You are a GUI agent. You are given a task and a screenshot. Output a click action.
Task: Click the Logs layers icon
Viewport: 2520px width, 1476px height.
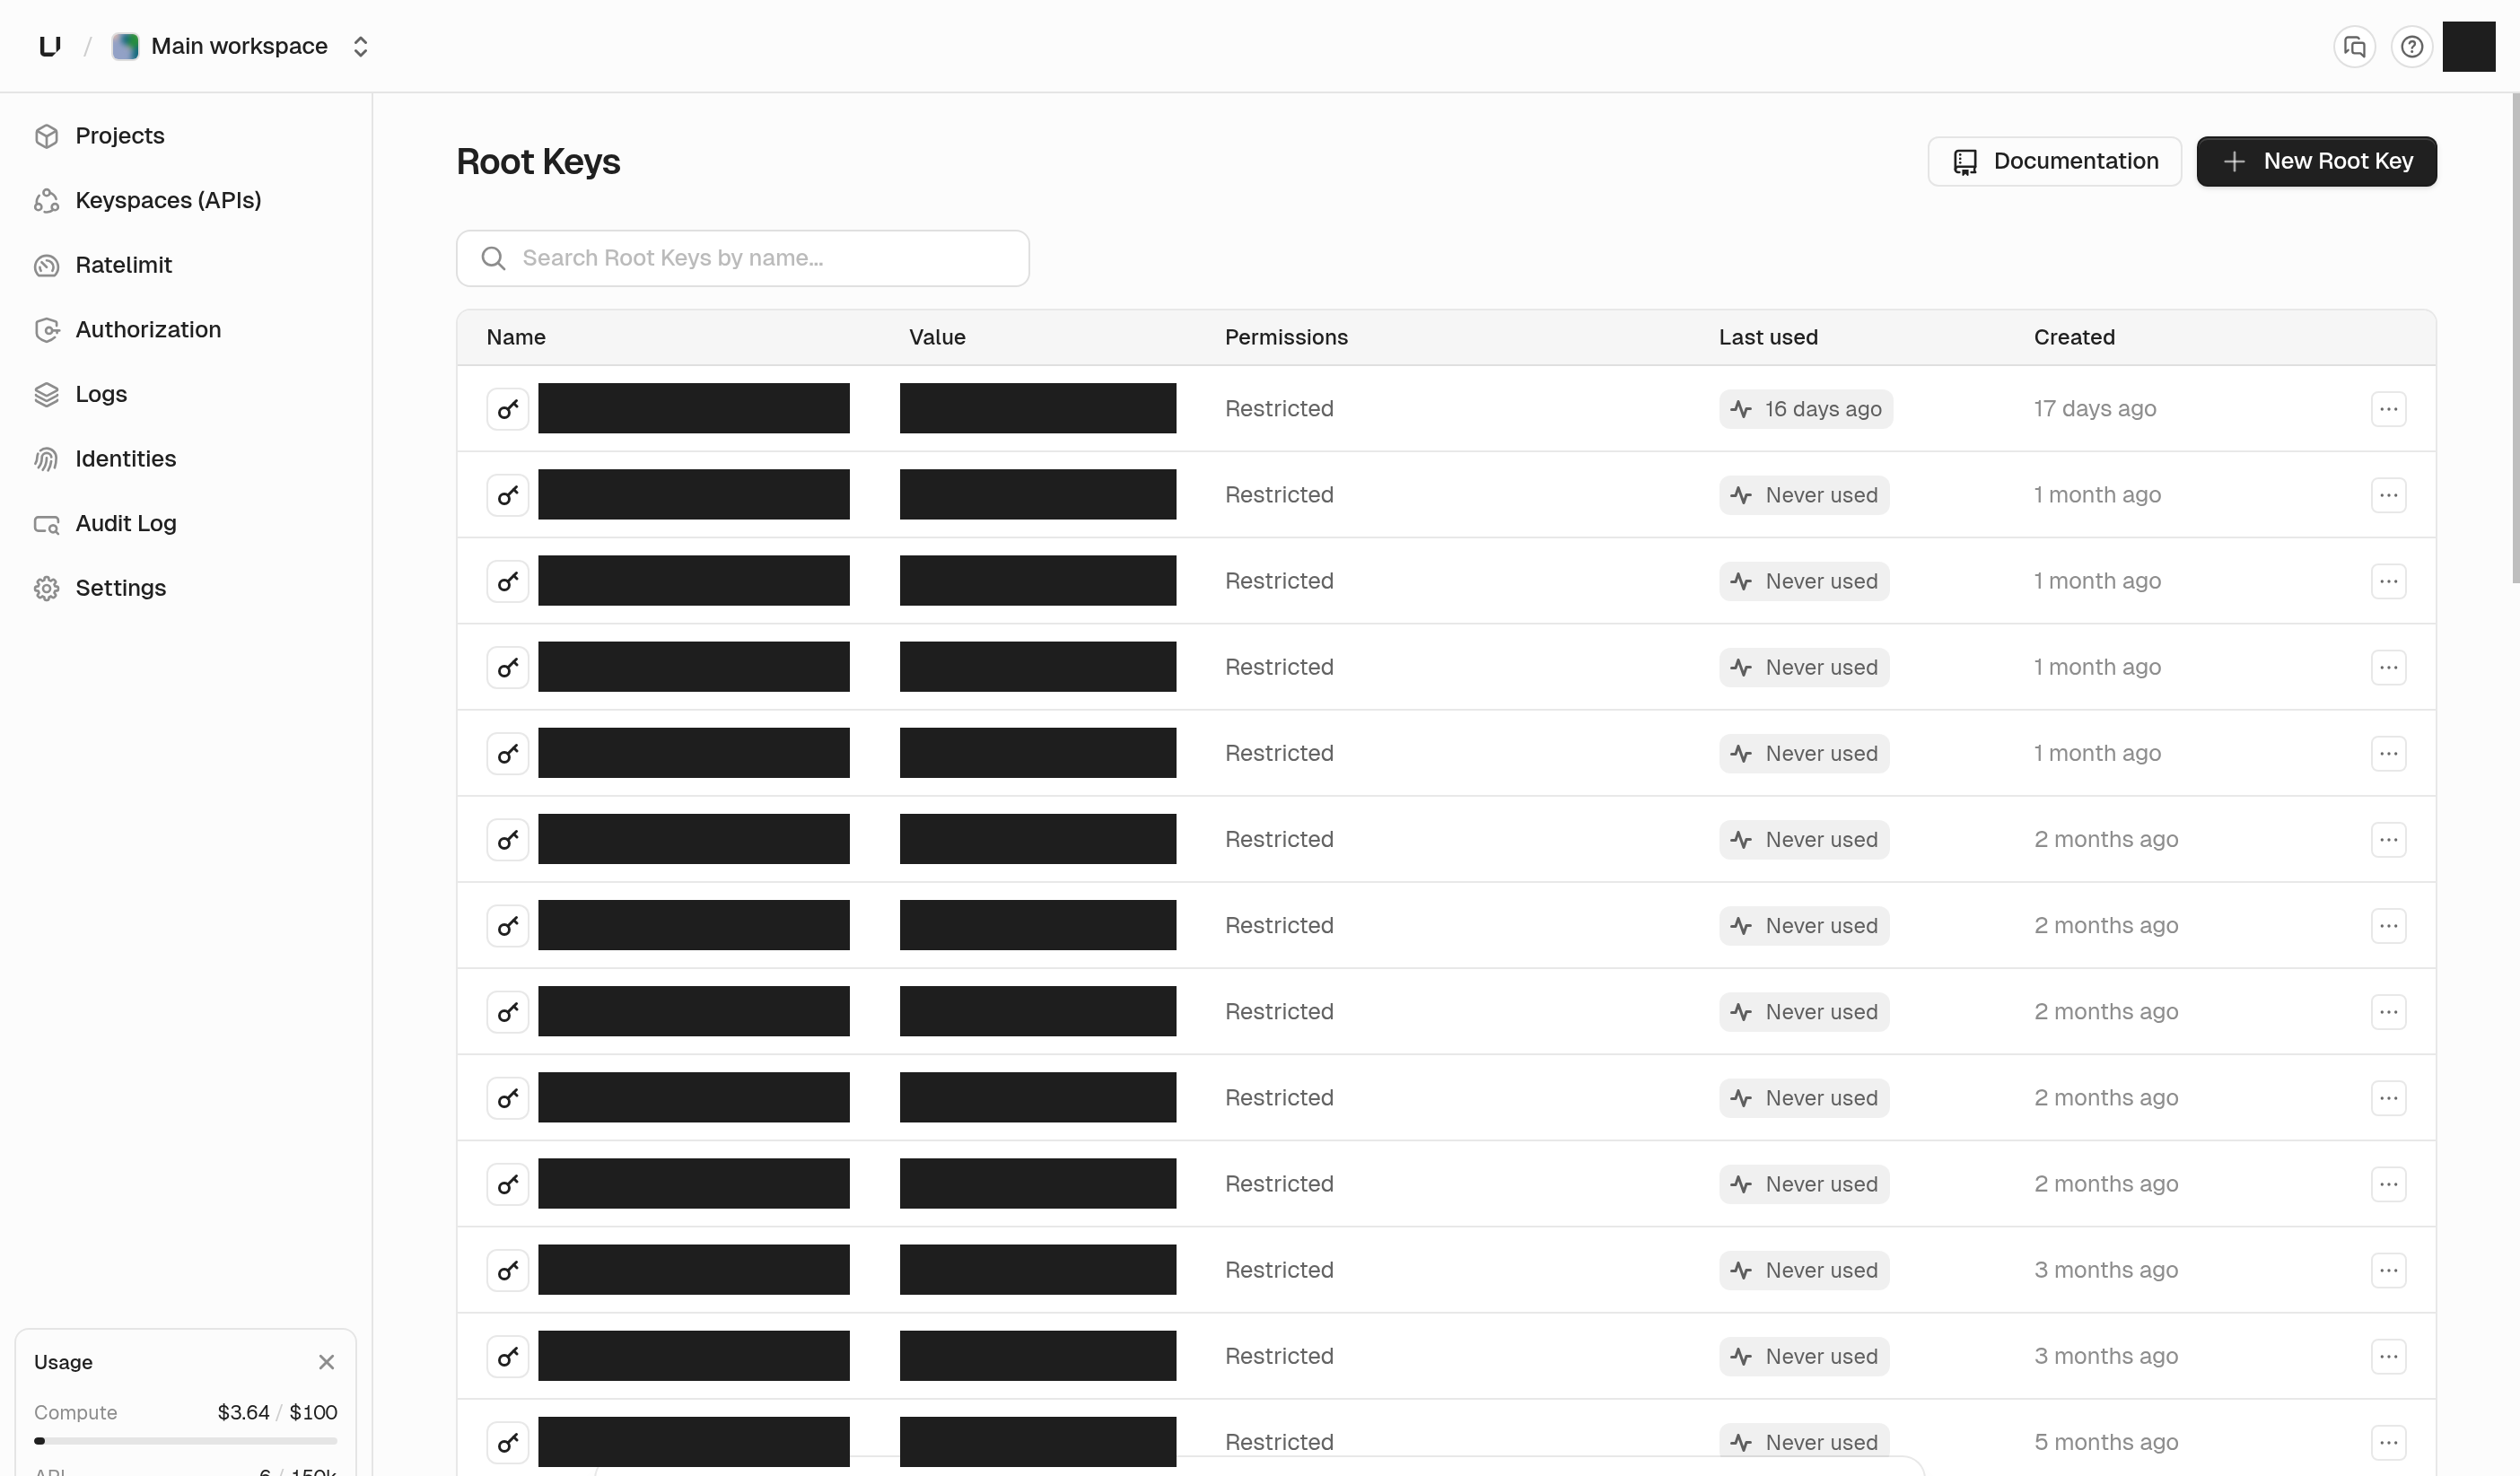pos(47,394)
